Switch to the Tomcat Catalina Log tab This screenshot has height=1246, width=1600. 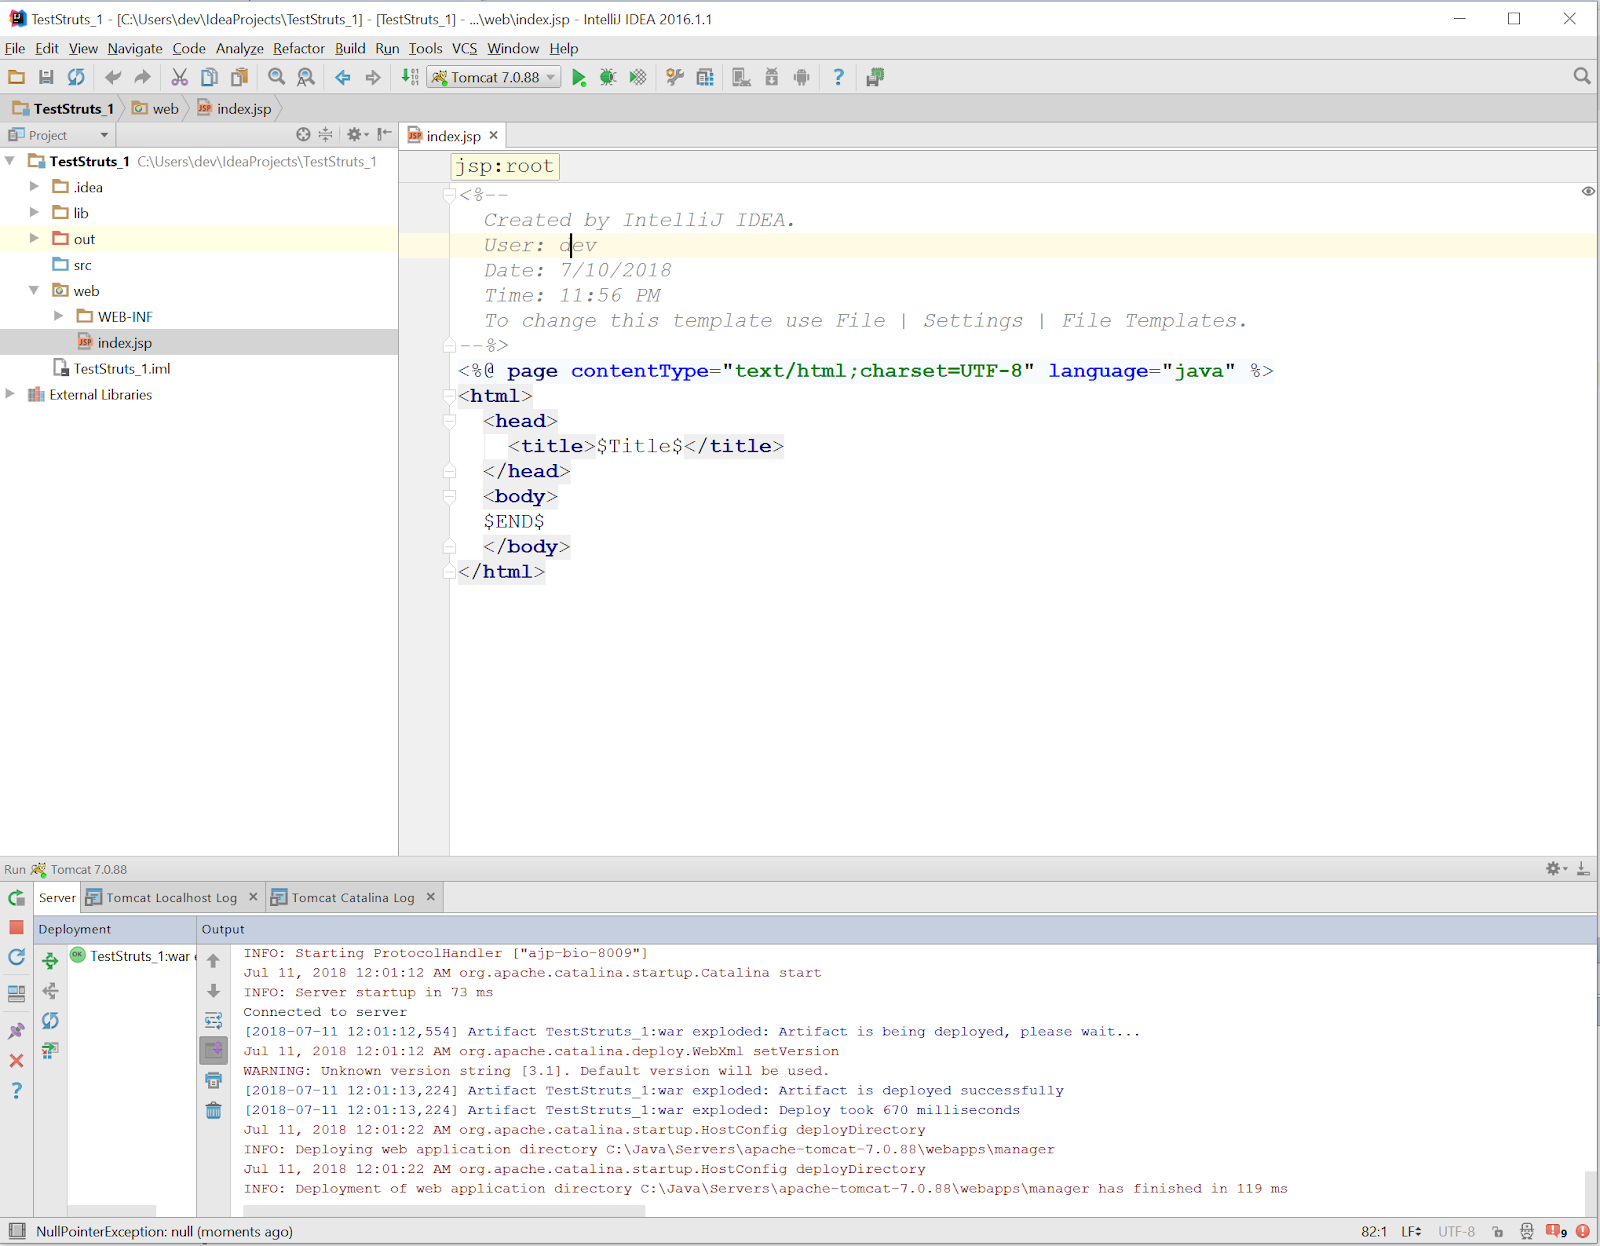pos(352,898)
